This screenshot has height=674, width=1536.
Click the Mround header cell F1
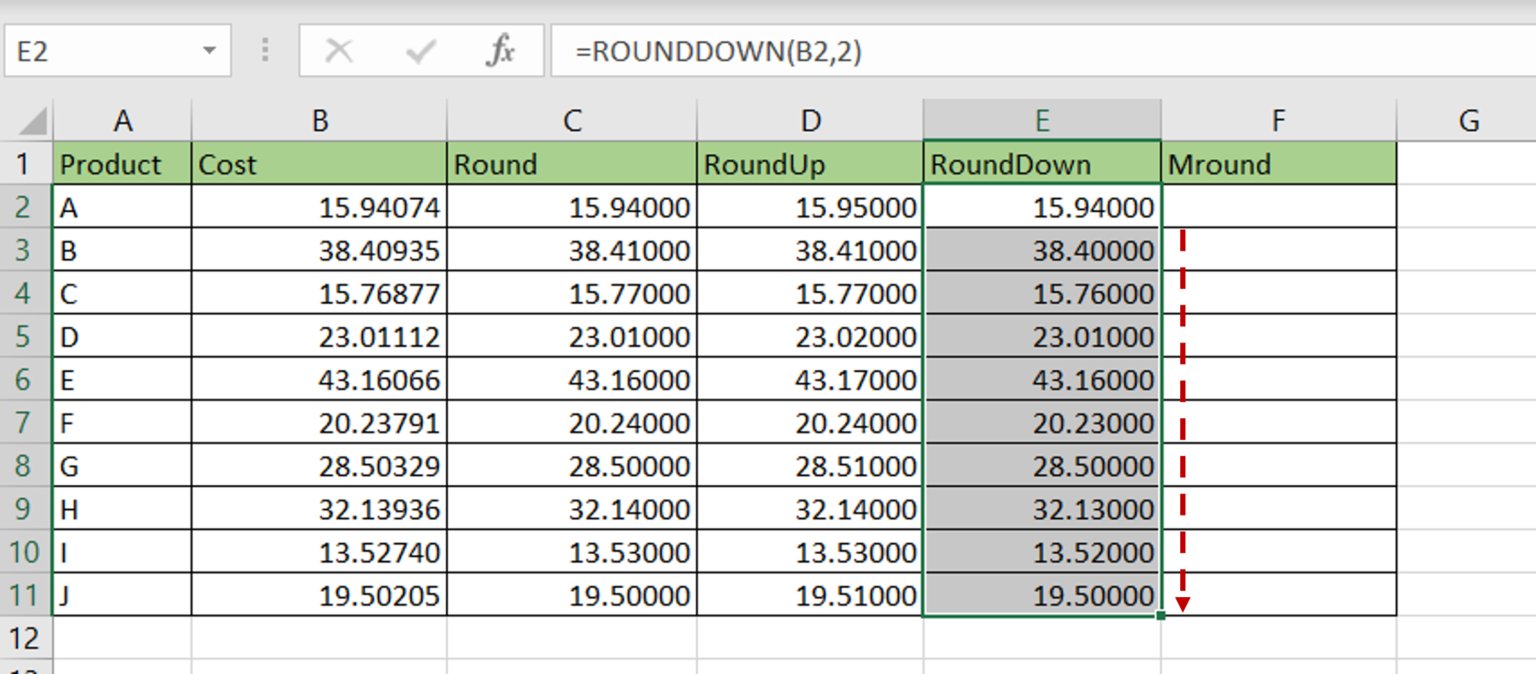(1278, 163)
